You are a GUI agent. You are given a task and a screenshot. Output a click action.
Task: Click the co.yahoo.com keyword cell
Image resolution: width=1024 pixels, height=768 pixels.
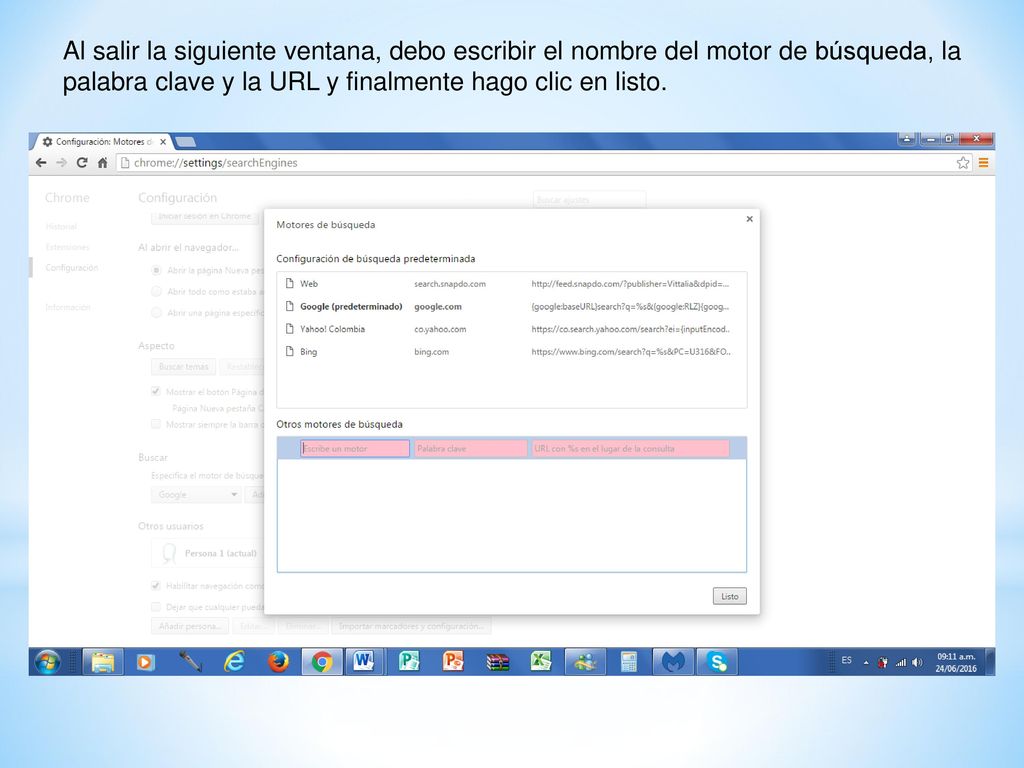click(440, 329)
